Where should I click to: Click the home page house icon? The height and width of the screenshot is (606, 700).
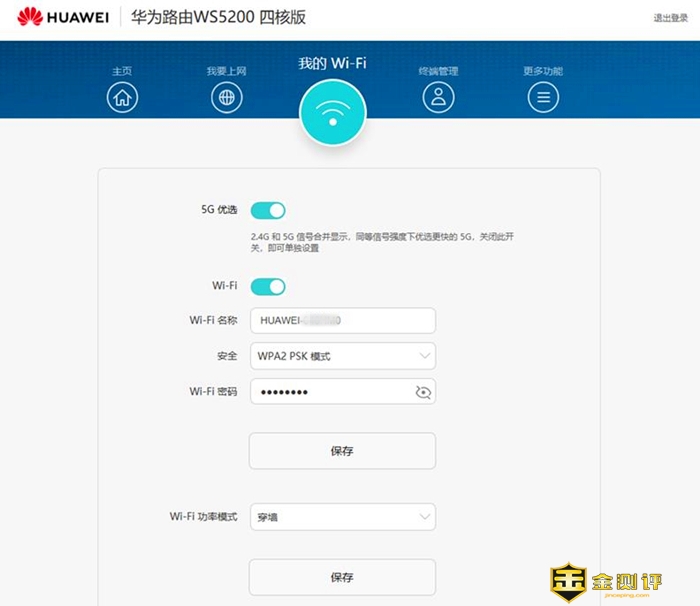pos(122,97)
